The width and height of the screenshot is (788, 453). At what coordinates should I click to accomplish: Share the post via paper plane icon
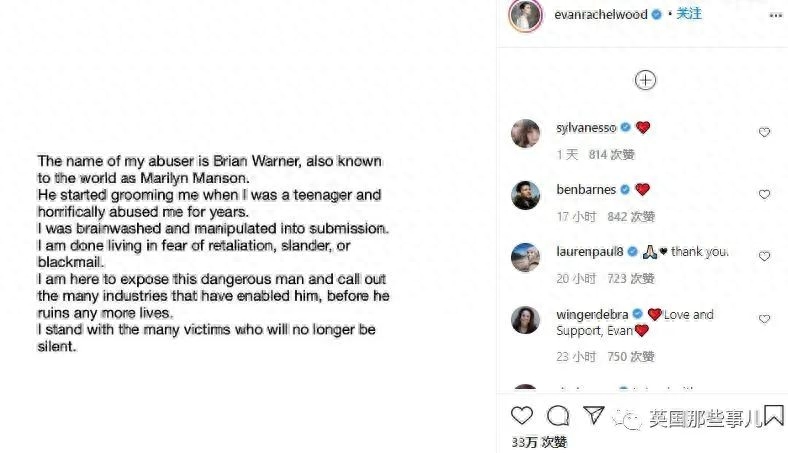pyautogui.click(x=593, y=415)
